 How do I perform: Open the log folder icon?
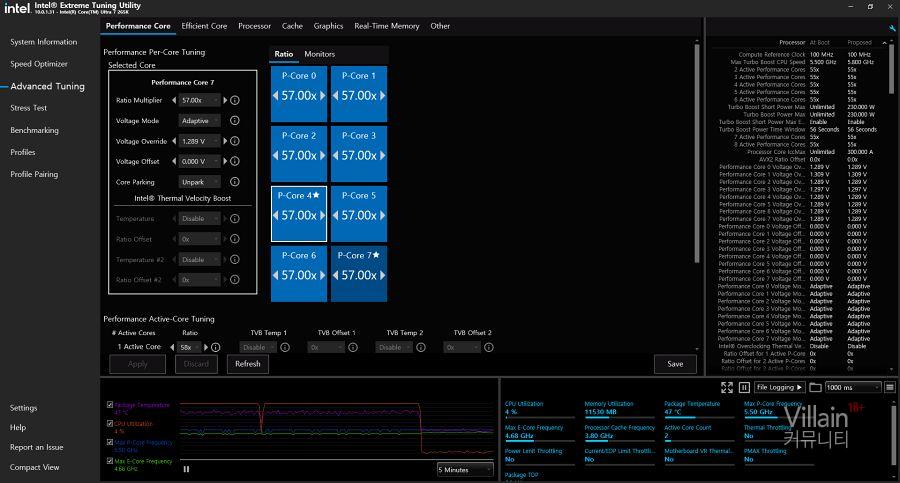(815, 387)
